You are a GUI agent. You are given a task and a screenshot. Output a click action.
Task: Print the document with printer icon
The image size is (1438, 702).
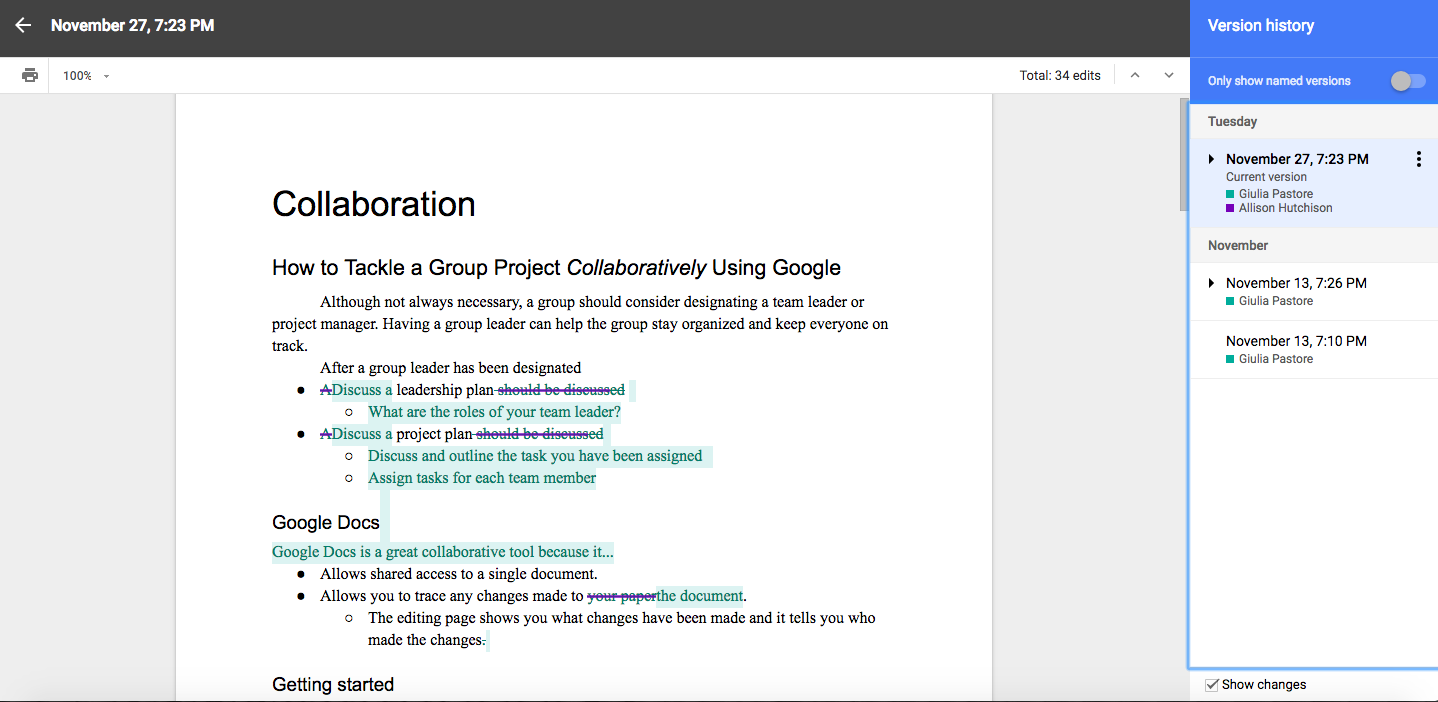click(x=30, y=75)
